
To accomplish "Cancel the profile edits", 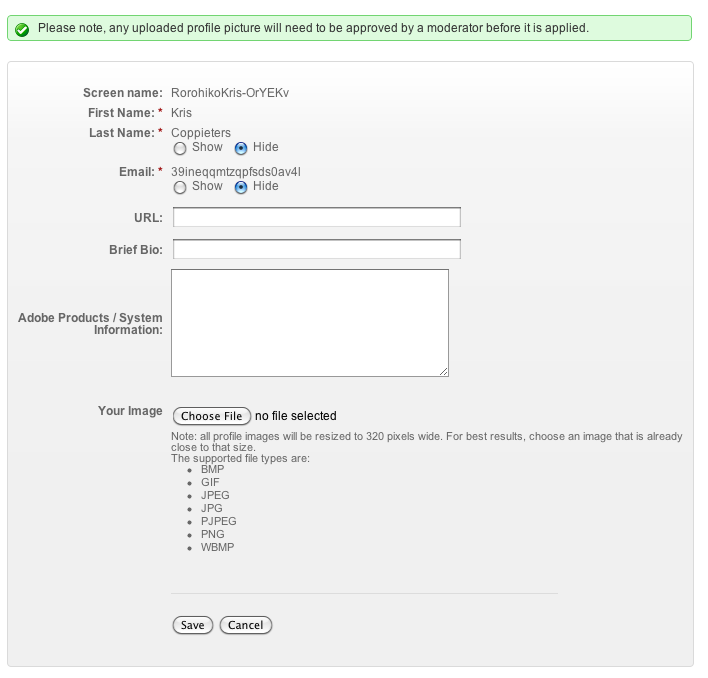I will (246, 625).
